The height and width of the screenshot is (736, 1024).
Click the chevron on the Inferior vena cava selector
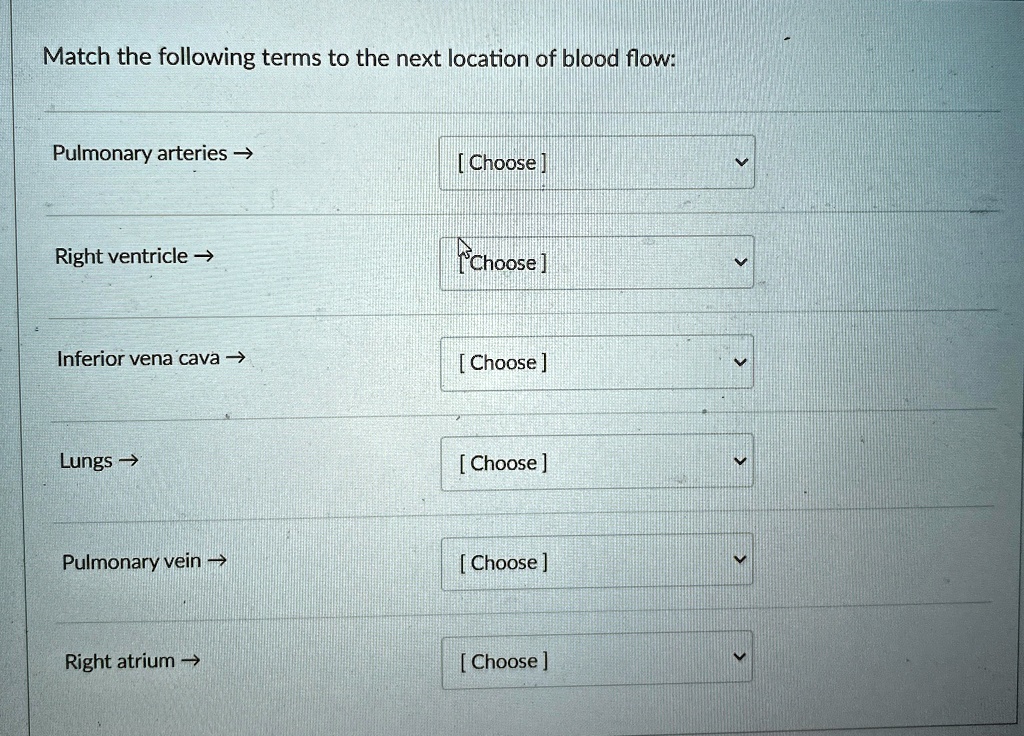740,360
